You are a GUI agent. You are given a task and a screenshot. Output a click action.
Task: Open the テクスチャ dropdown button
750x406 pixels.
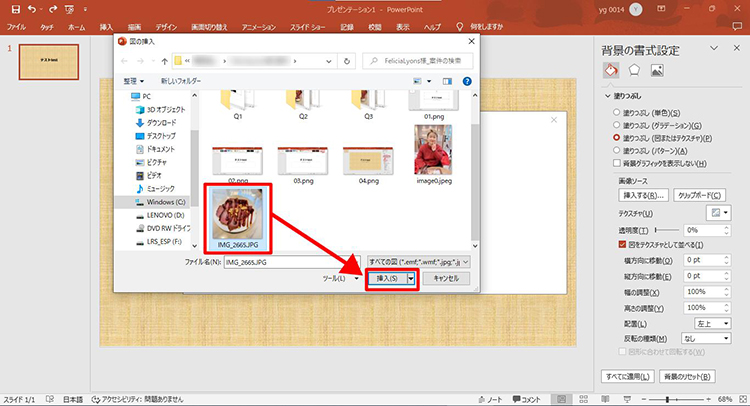point(718,212)
